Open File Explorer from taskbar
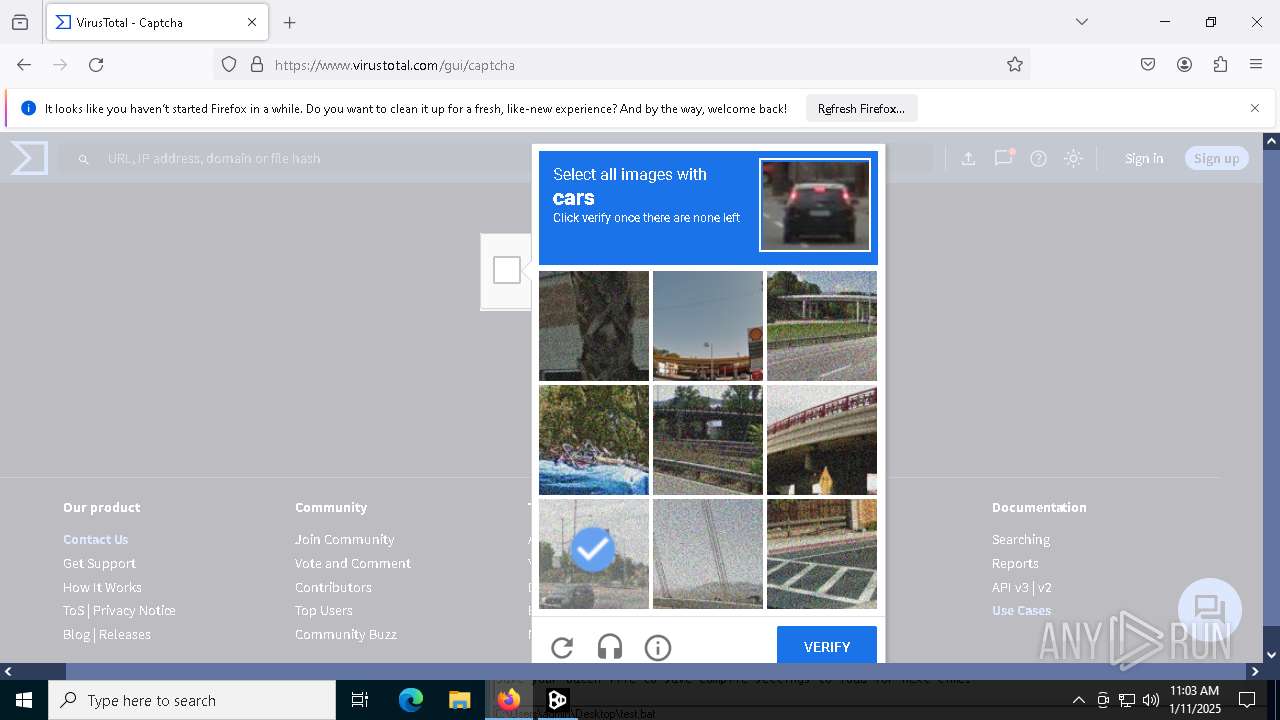Image resolution: width=1280 pixels, height=720 pixels. click(459, 700)
